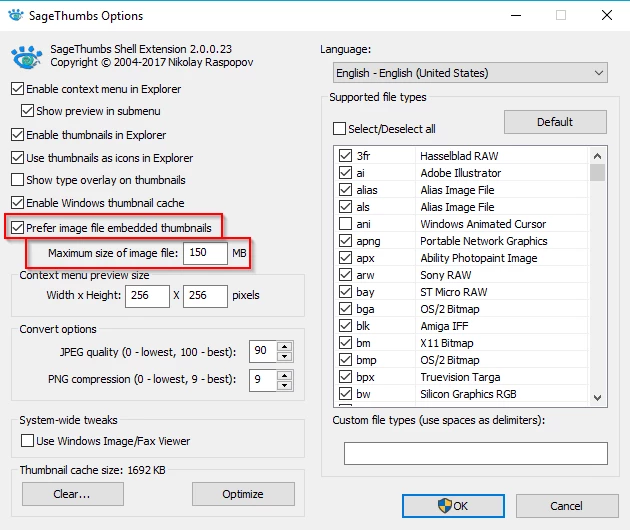Select the Truevision Targa row text
Image resolution: width=630 pixels, height=530 pixels.
pyautogui.click(x=460, y=377)
